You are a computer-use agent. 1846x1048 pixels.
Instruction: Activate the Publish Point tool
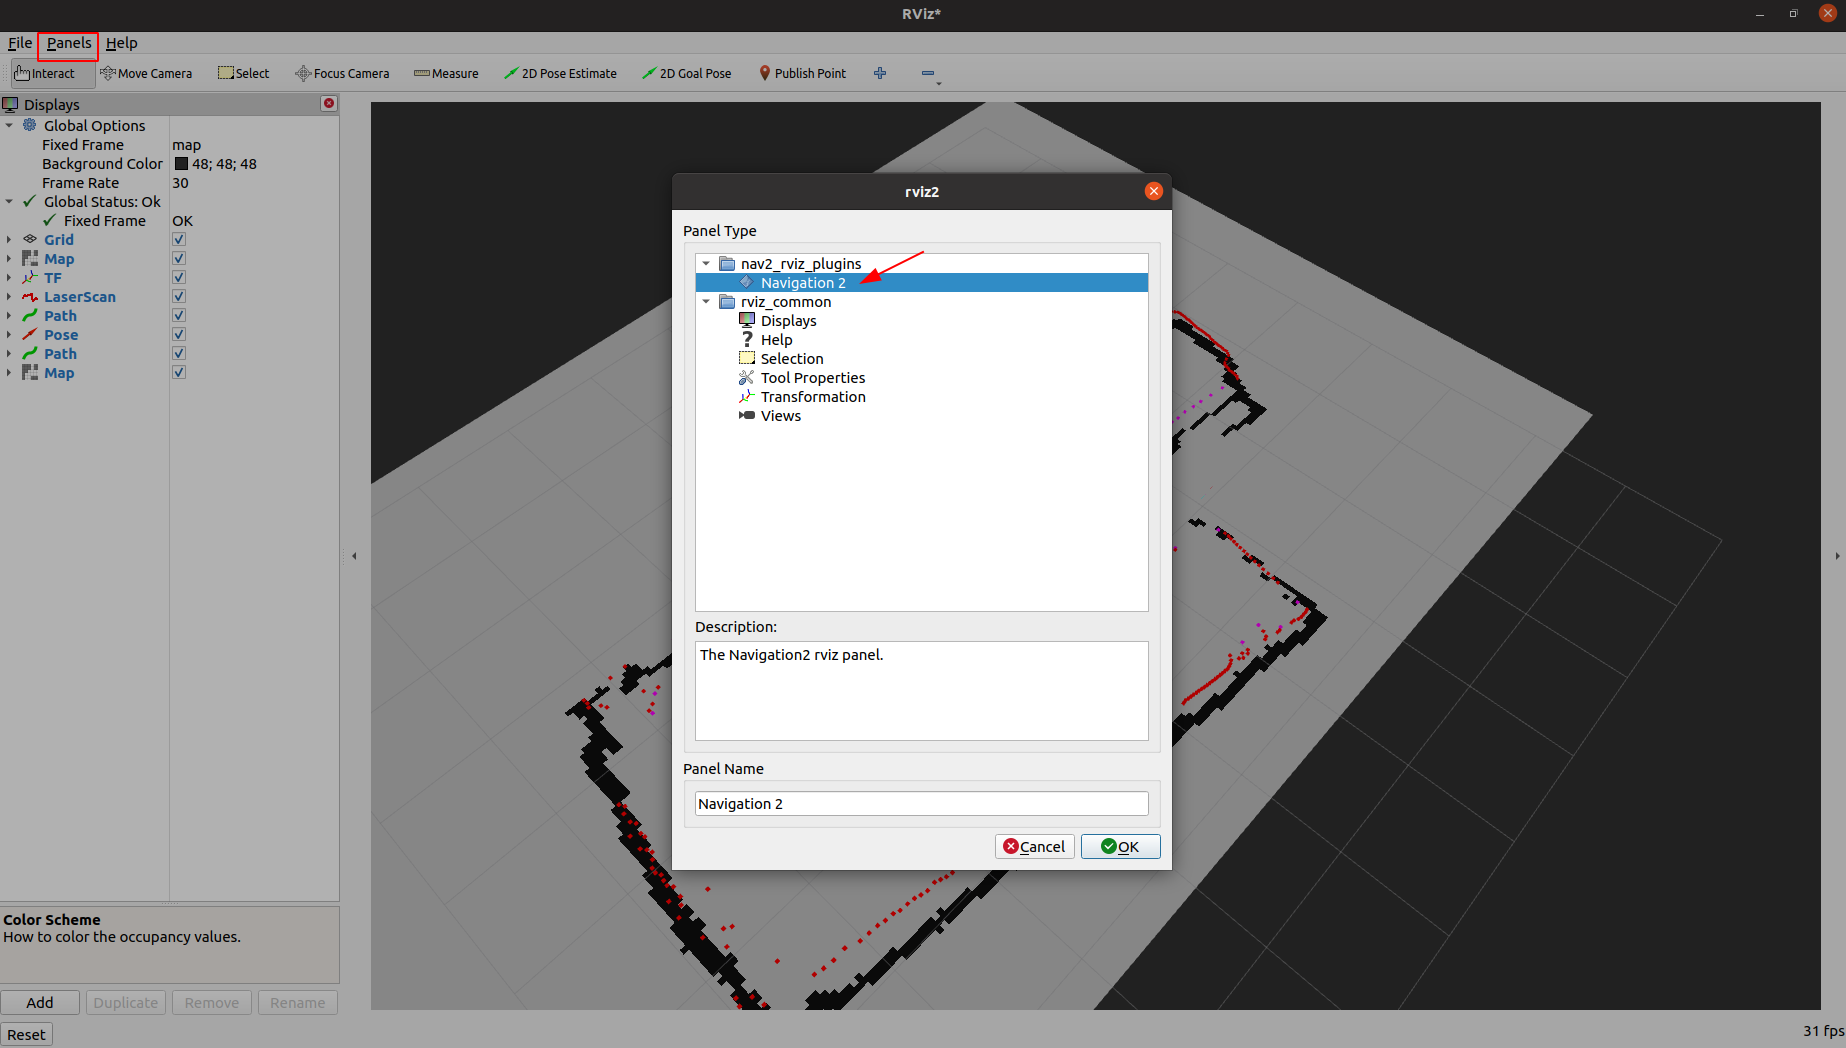tap(802, 73)
